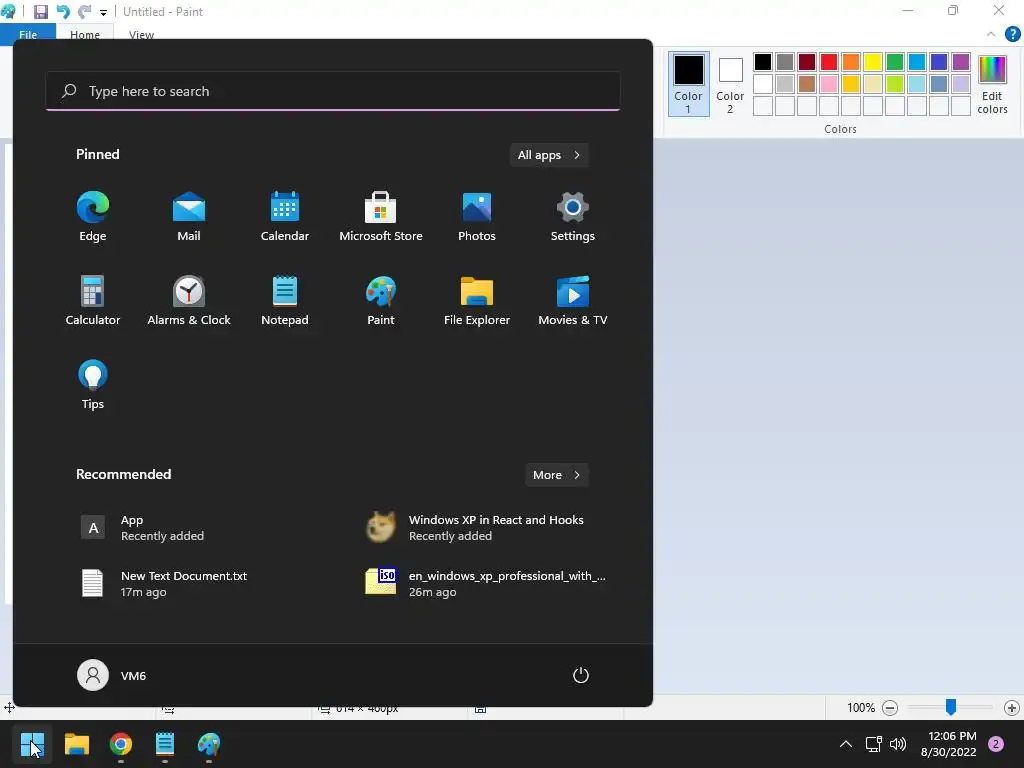Open the Calendar app

click(285, 217)
